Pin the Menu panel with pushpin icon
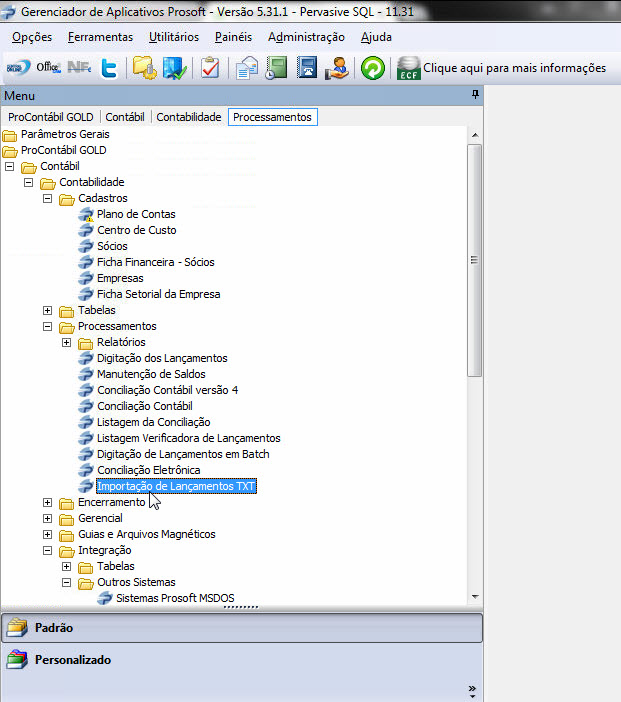Image resolution: width=621 pixels, height=702 pixels. coord(475,95)
